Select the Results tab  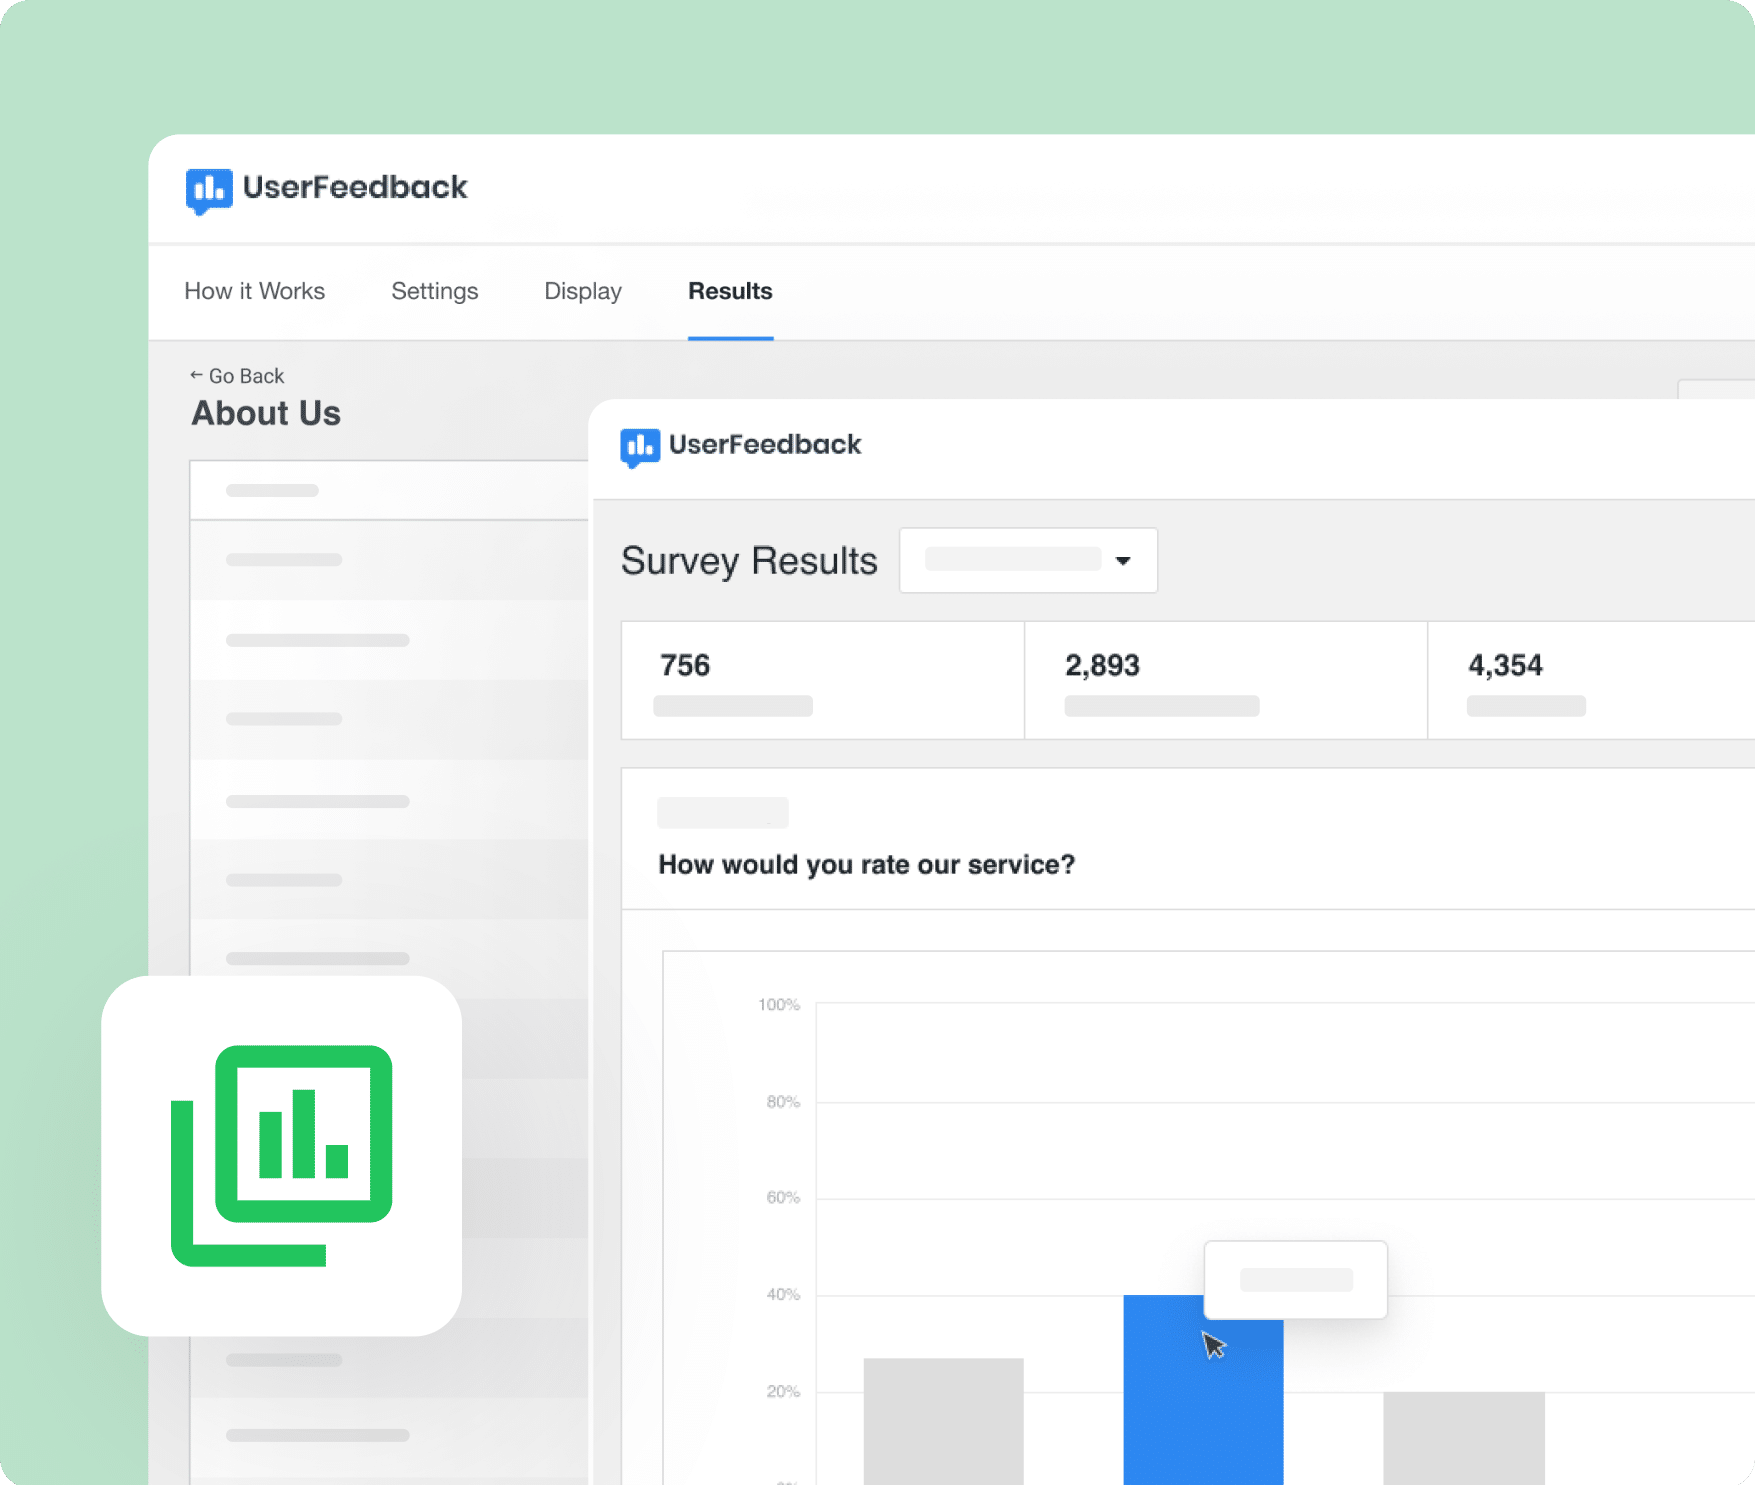click(x=730, y=291)
